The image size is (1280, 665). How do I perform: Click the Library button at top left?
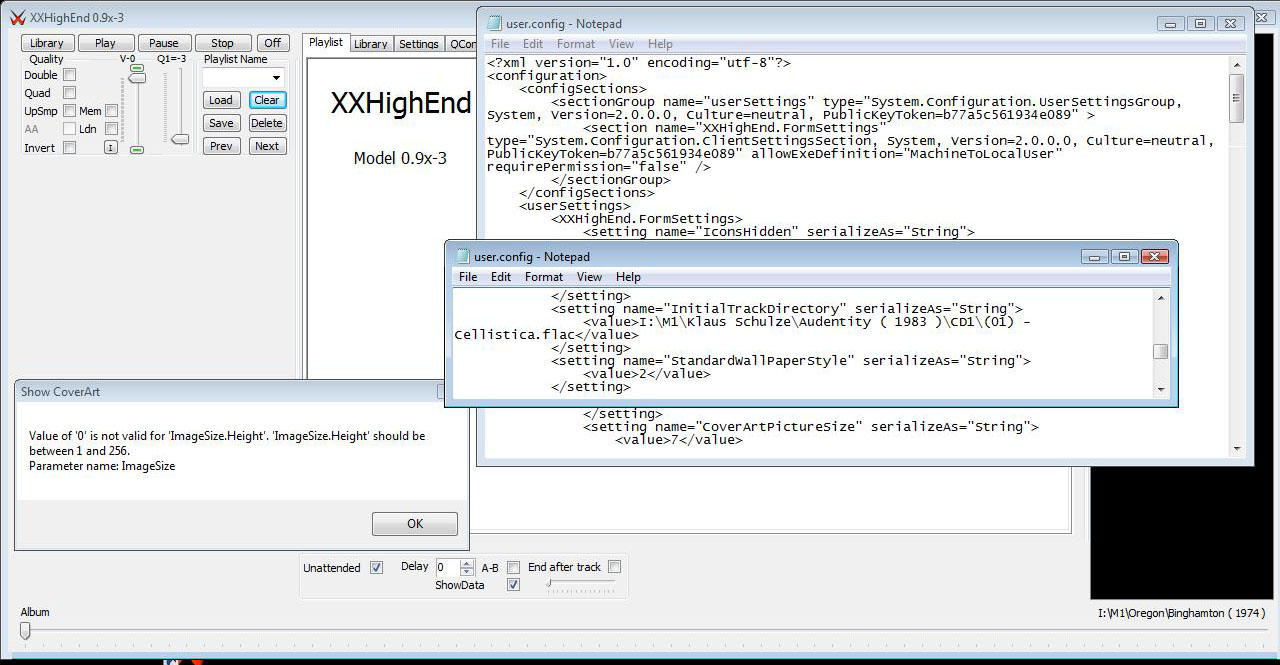46,43
